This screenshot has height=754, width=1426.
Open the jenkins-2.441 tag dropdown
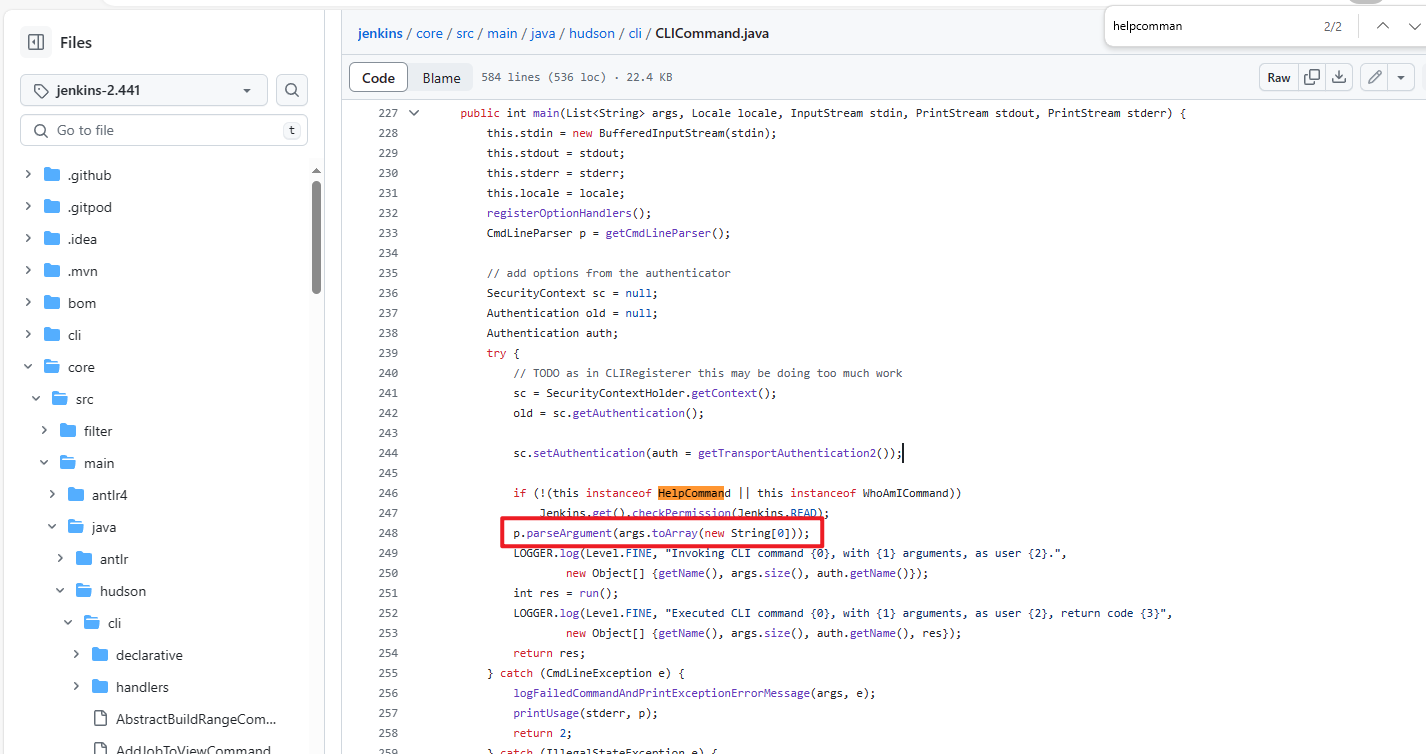144,90
